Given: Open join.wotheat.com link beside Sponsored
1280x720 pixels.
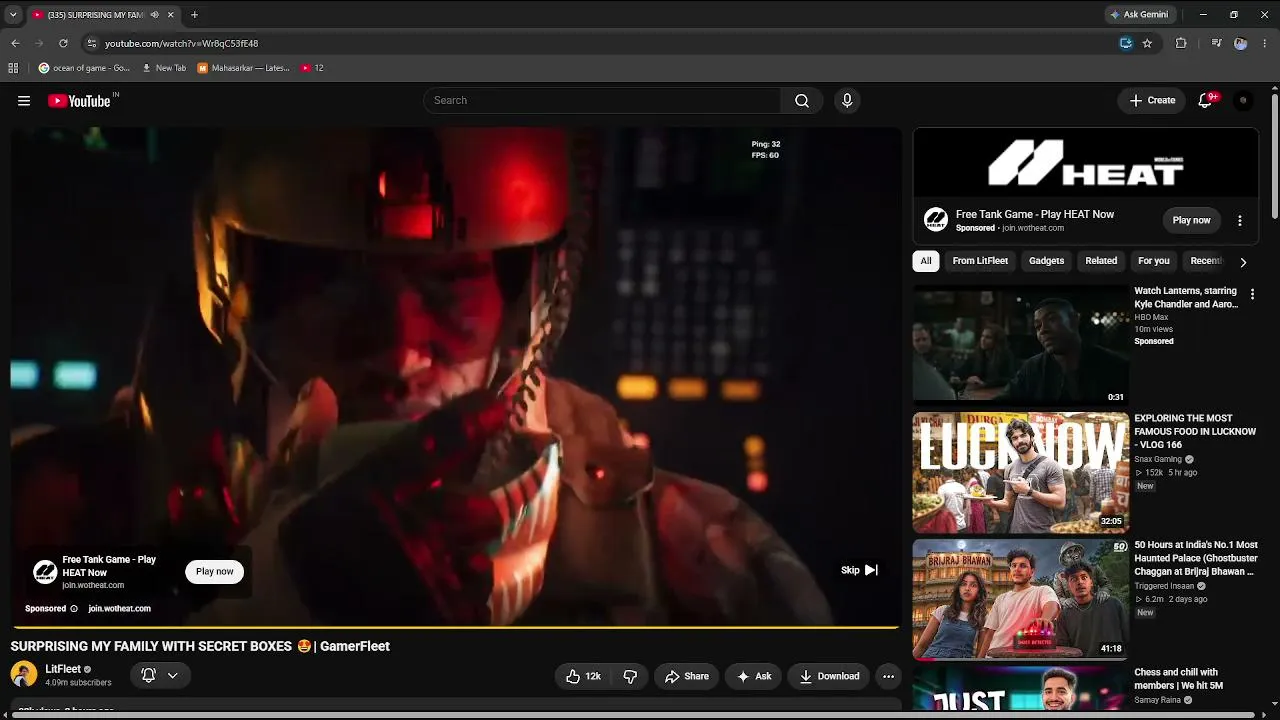Looking at the screenshot, I should (x=119, y=608).
